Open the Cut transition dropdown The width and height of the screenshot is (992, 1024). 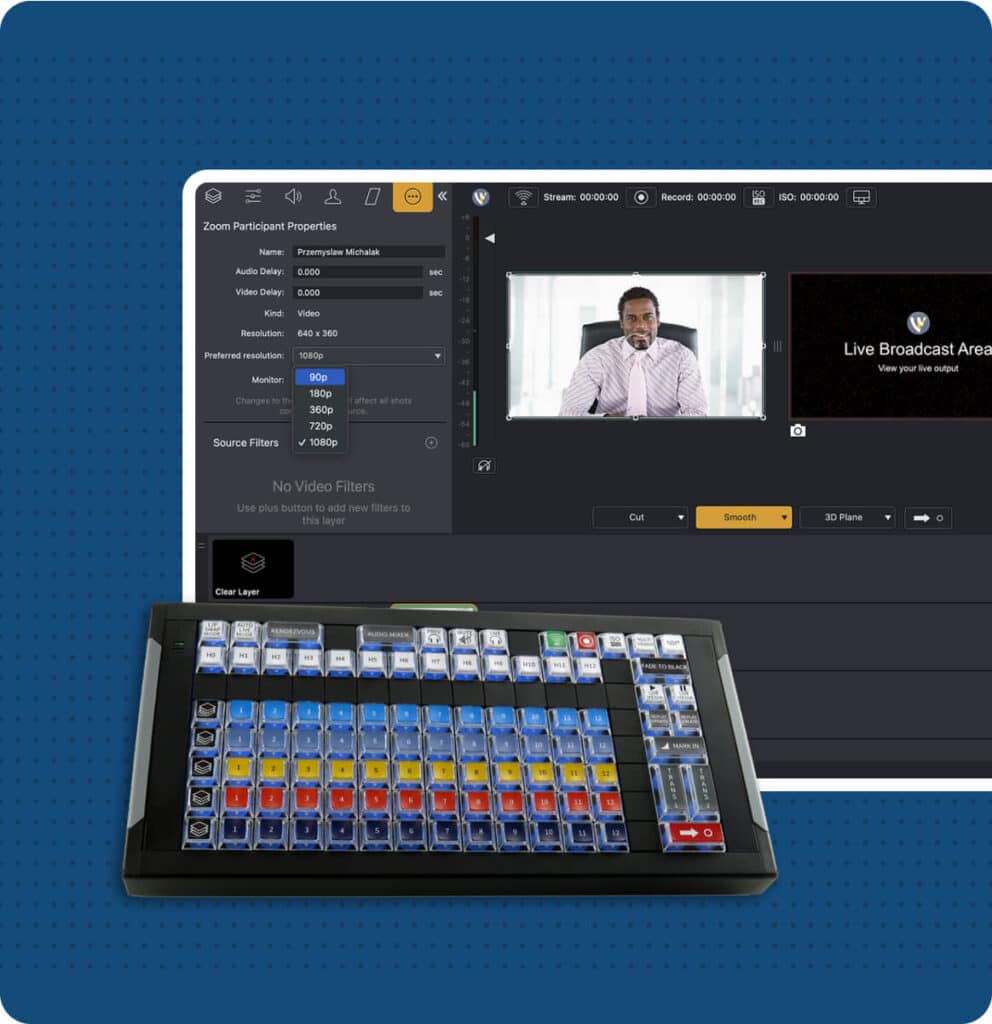(640, 517)
